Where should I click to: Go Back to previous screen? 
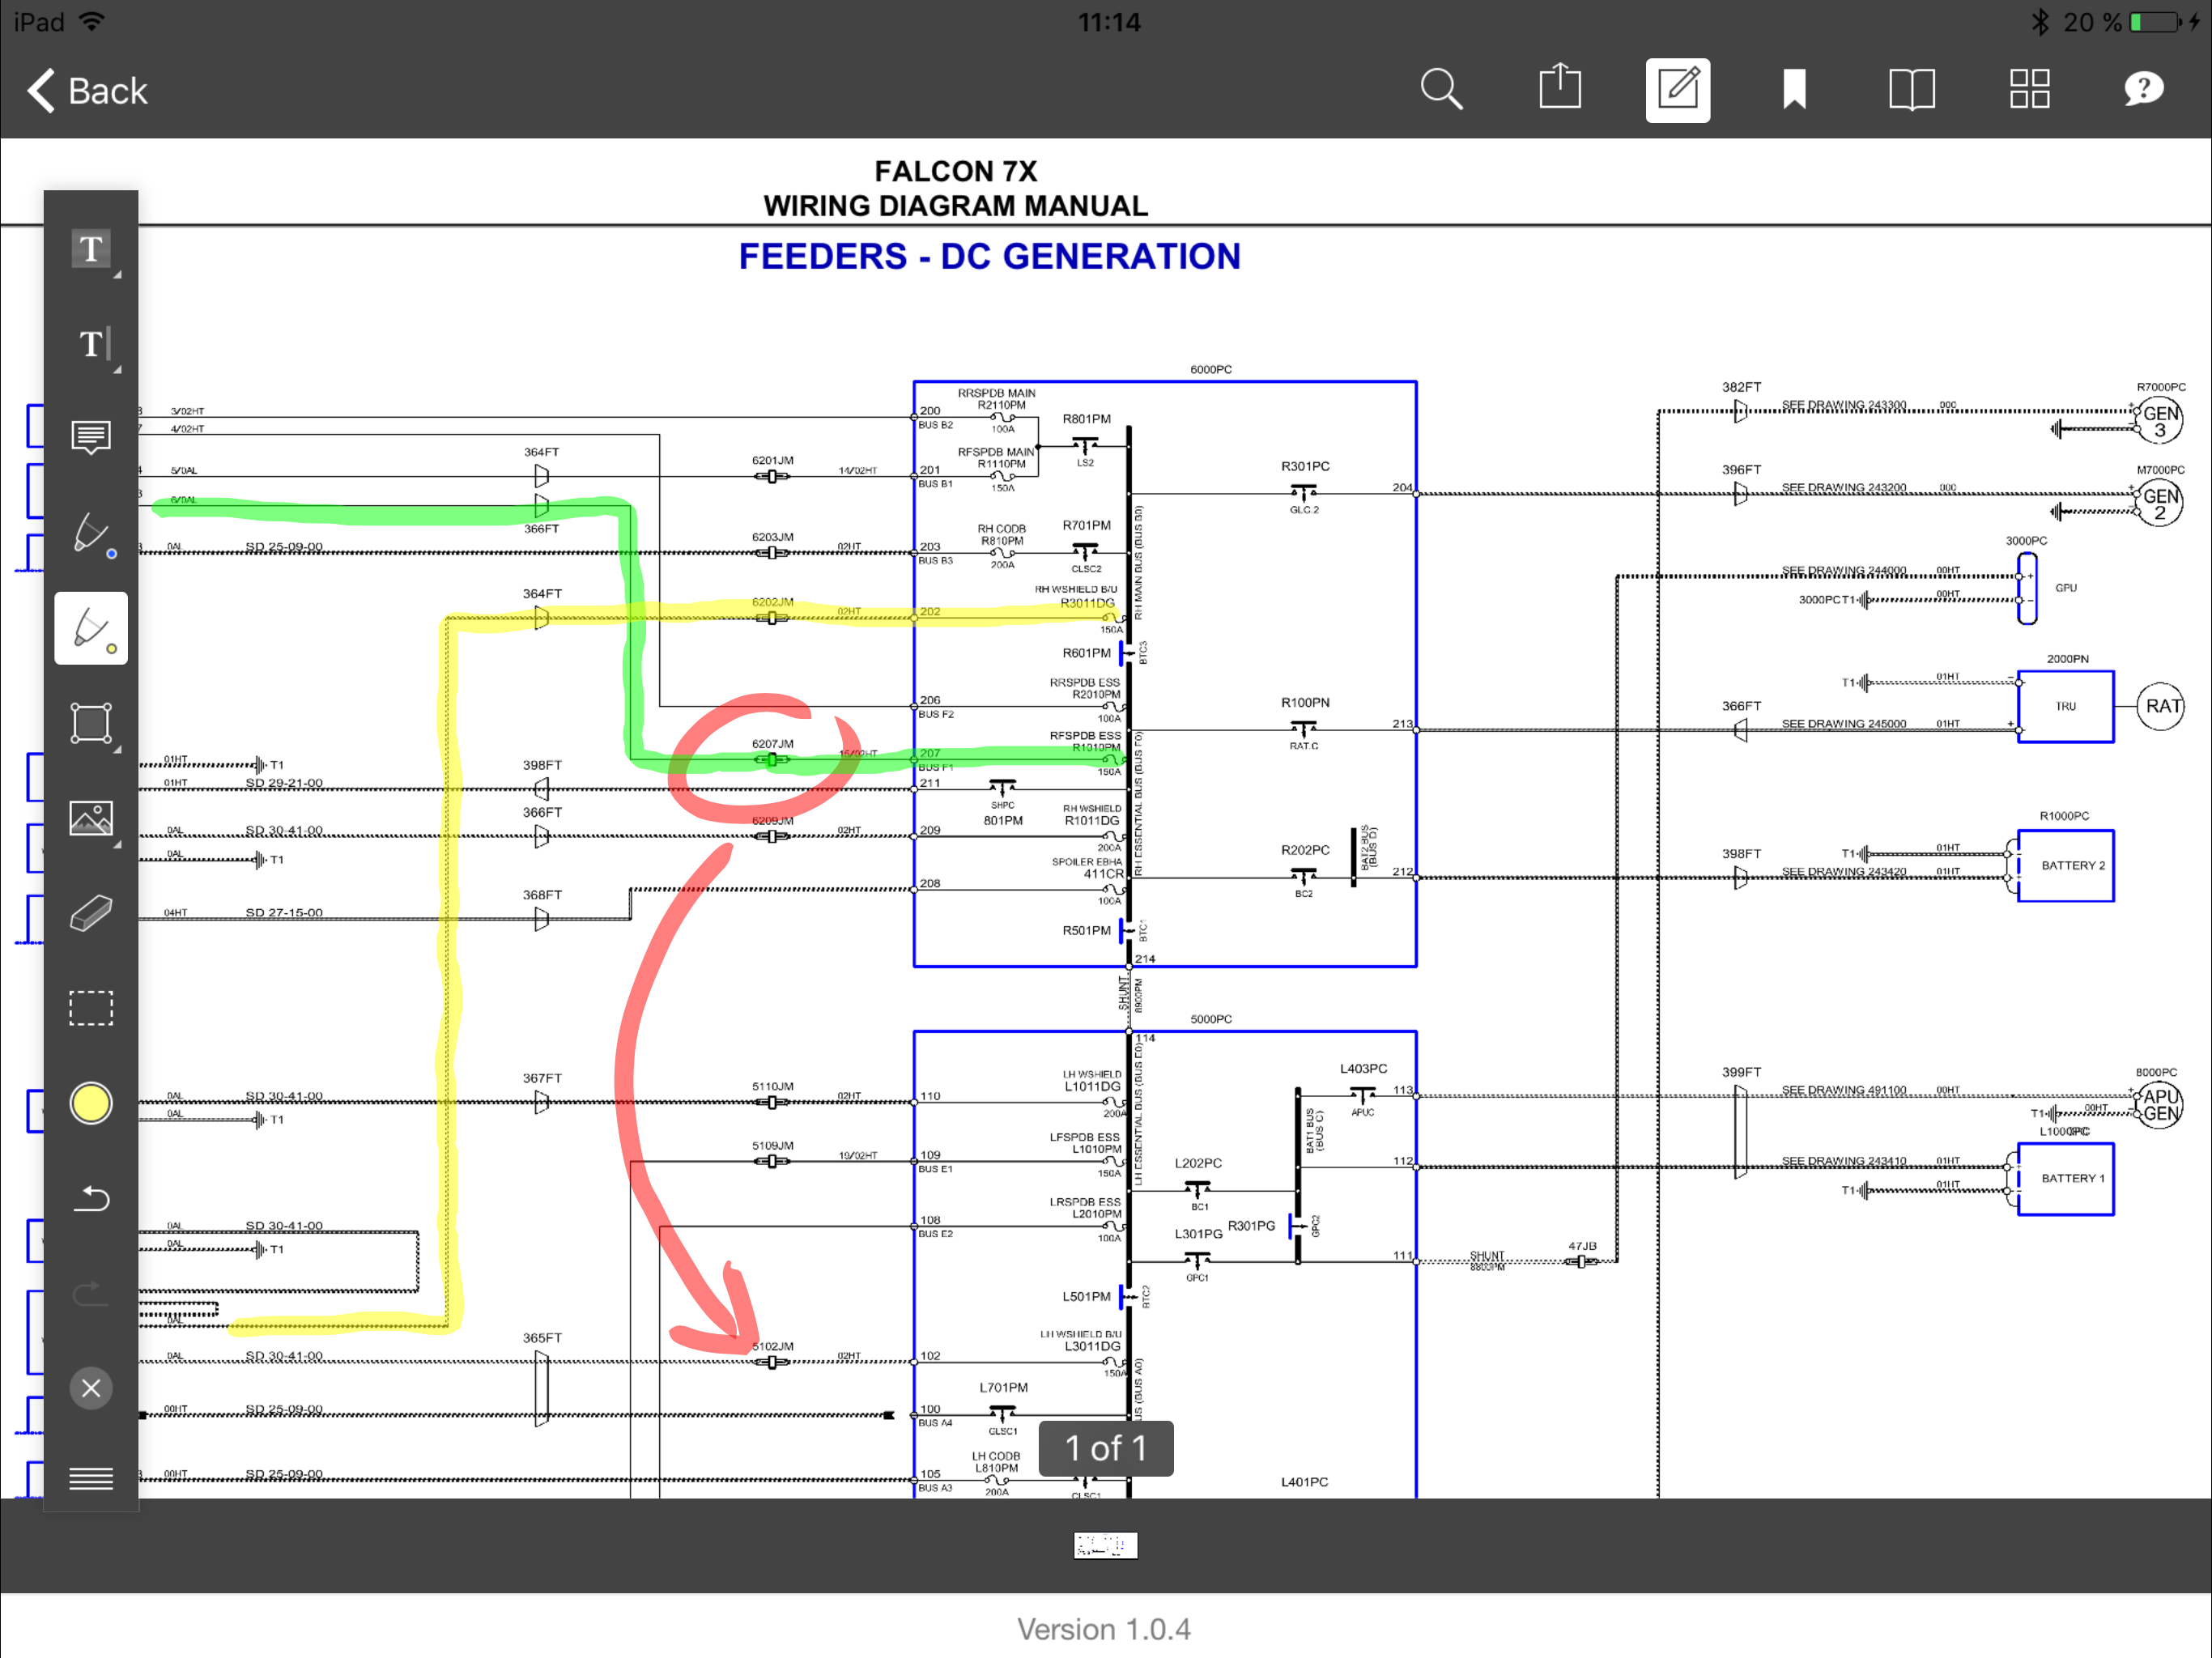87,91
